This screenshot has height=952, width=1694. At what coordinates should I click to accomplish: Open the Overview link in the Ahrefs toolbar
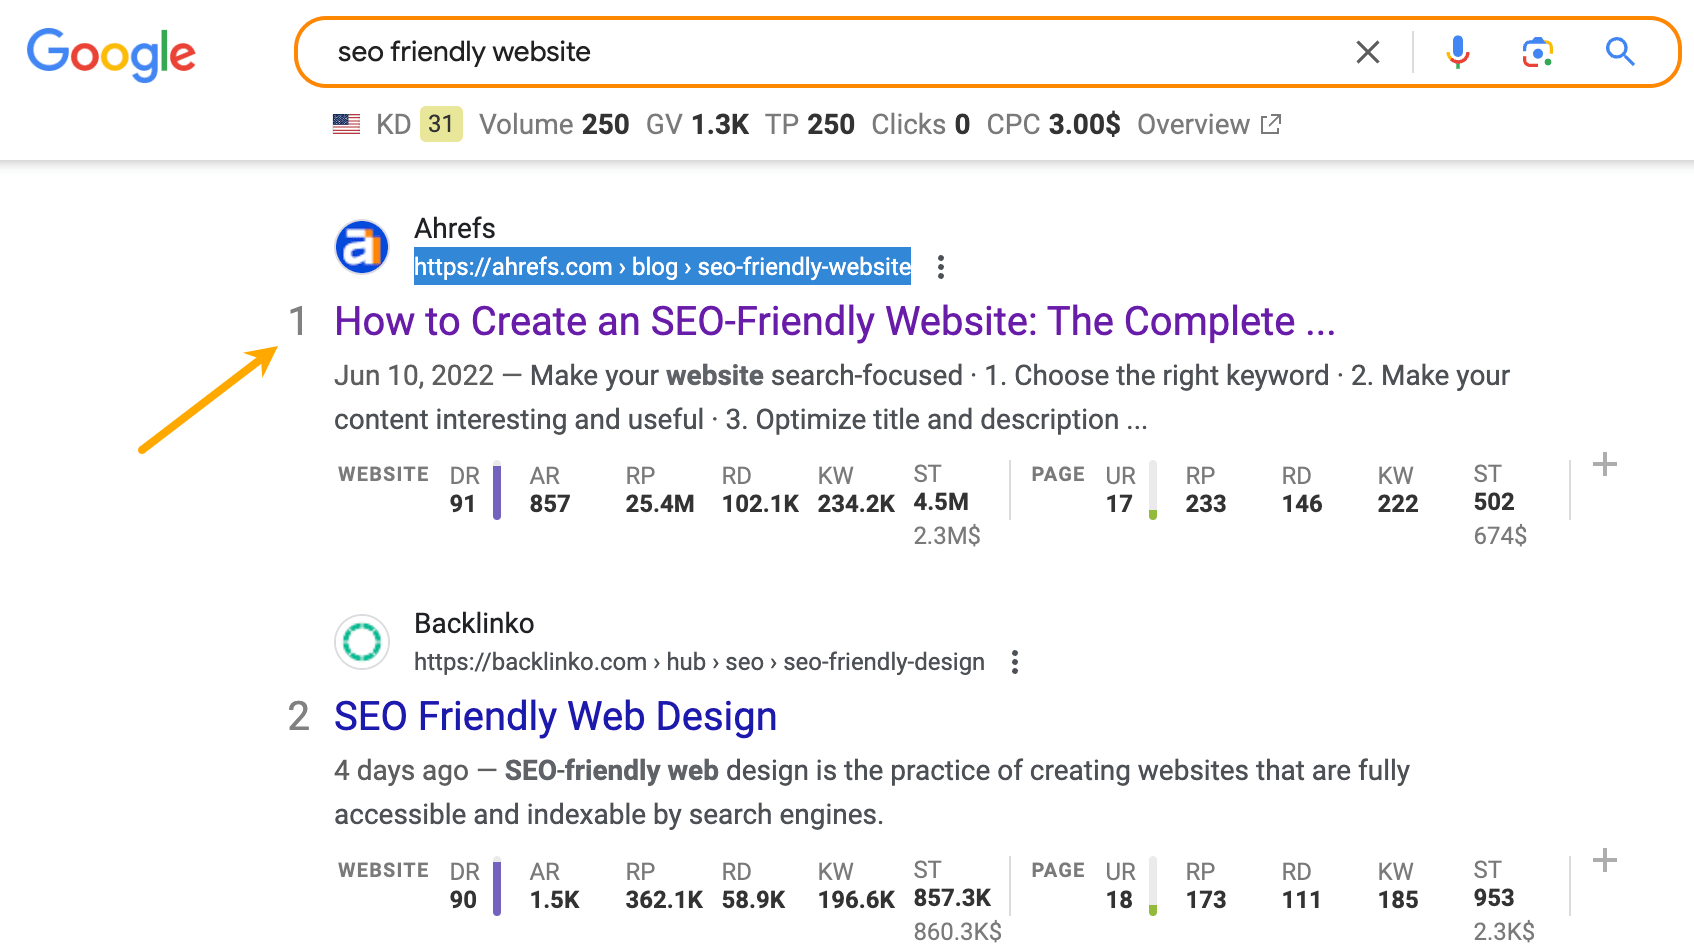pyautogui.click(x=1194, y=124)
